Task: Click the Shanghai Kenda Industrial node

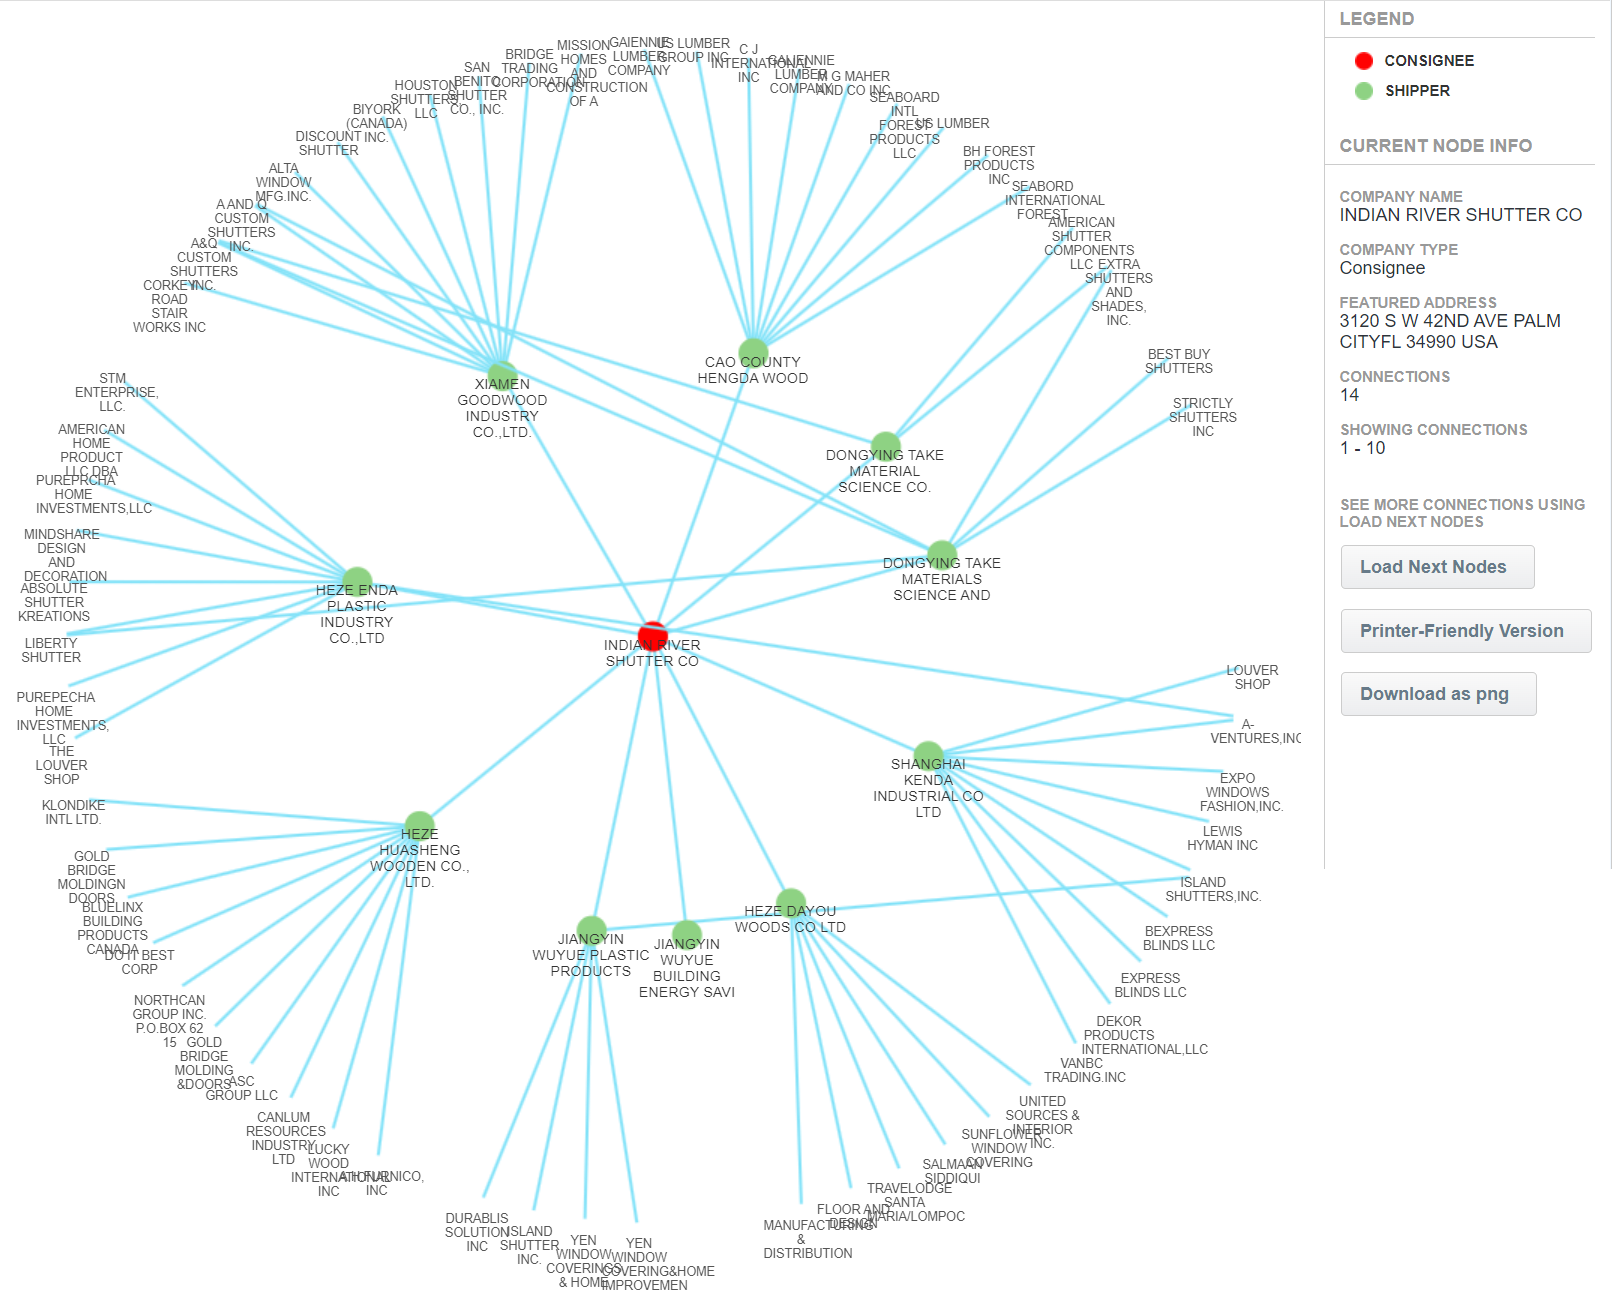Action: coord(928,755)
